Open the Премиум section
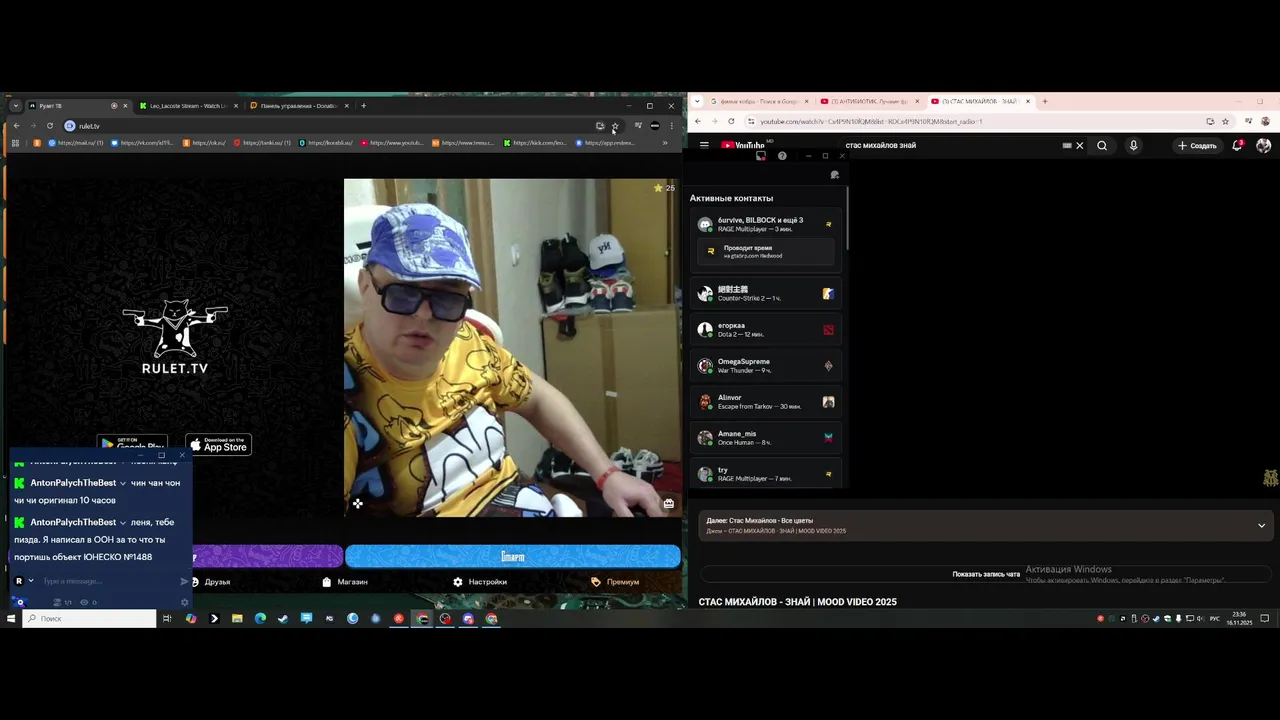1280x720 pixels. 615,582
